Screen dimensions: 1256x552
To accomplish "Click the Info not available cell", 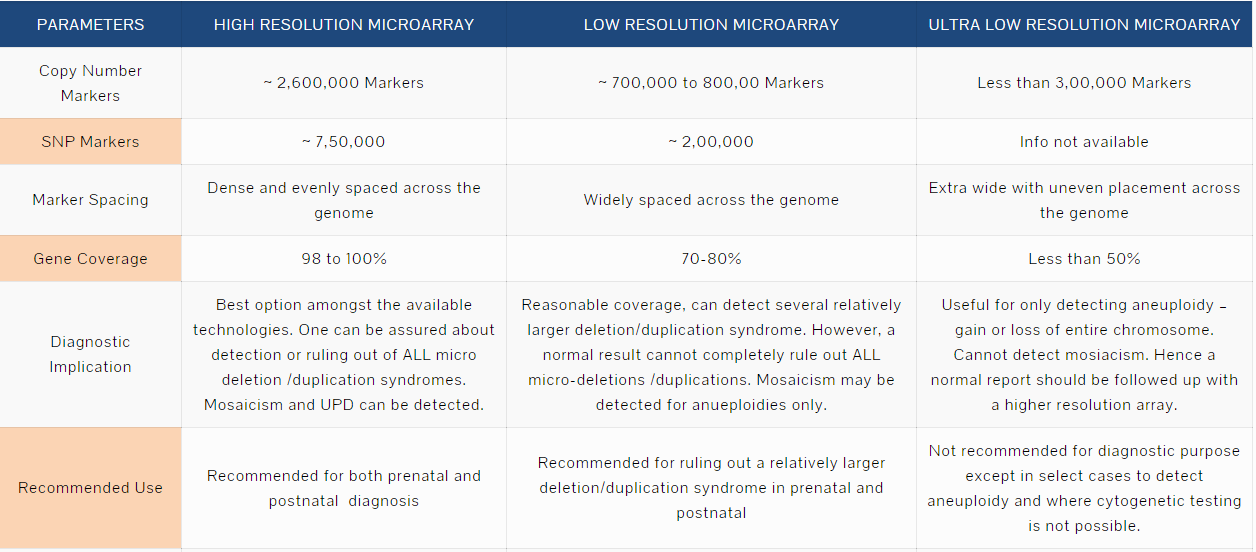I will click(x=1084, y=142).
